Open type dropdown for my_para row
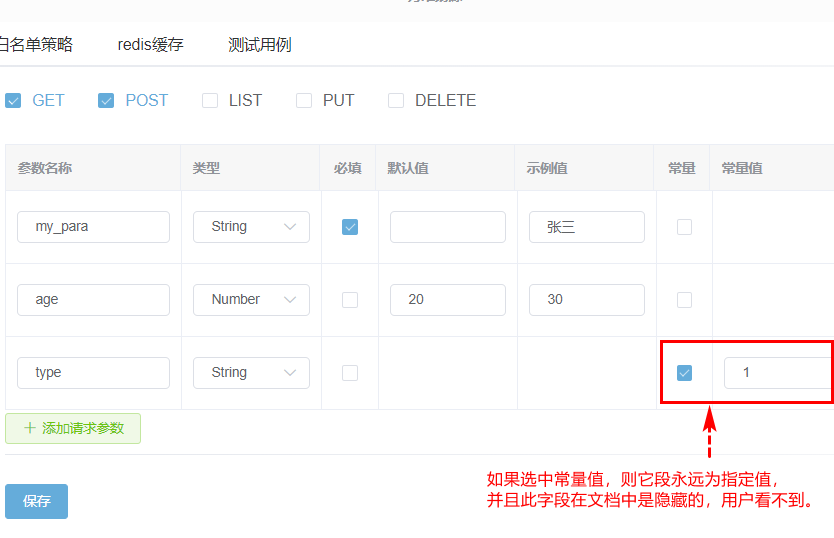 [251, 227]
